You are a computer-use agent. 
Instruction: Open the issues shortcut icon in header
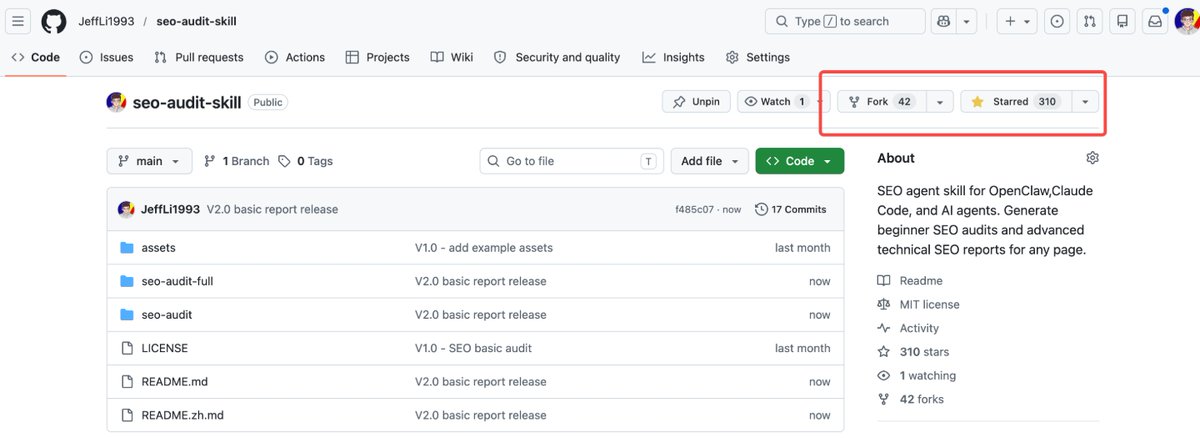[1058, 21]
